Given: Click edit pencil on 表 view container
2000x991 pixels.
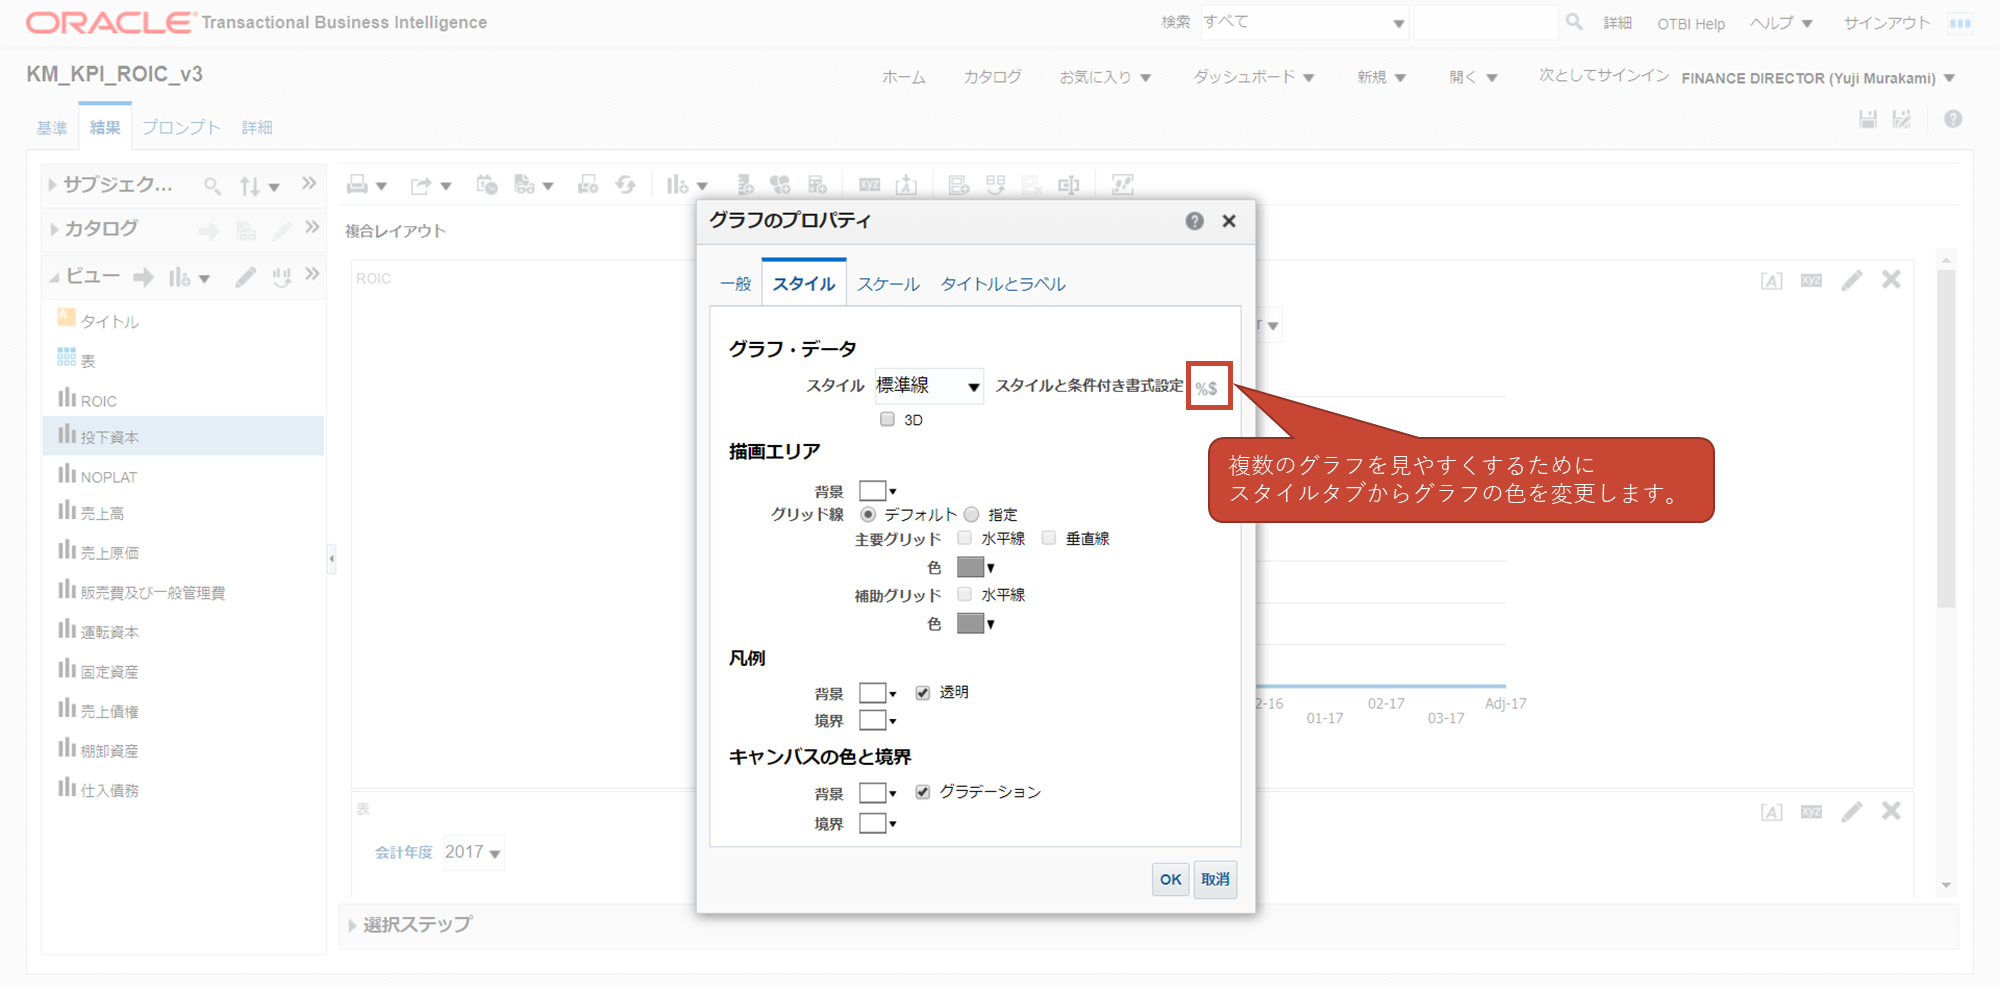Looking at the screenshot, I should pyautogui.click(x=1852, y=811).
